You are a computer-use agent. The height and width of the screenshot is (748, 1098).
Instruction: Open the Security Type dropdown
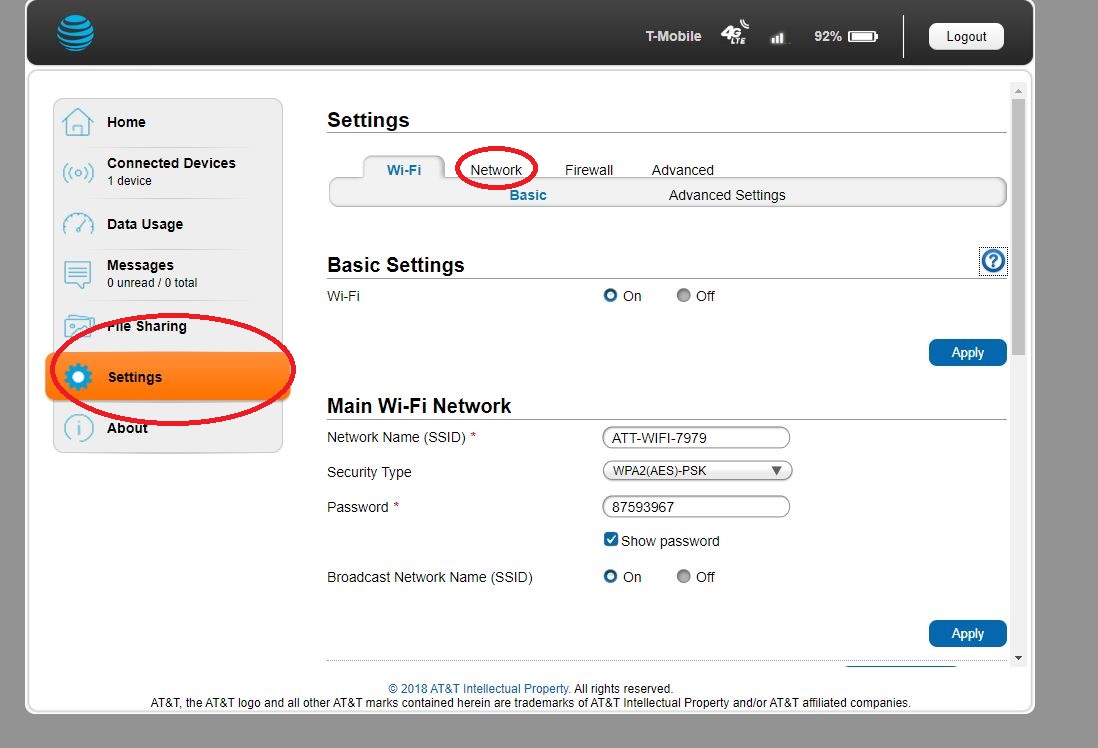coord(697,471)
